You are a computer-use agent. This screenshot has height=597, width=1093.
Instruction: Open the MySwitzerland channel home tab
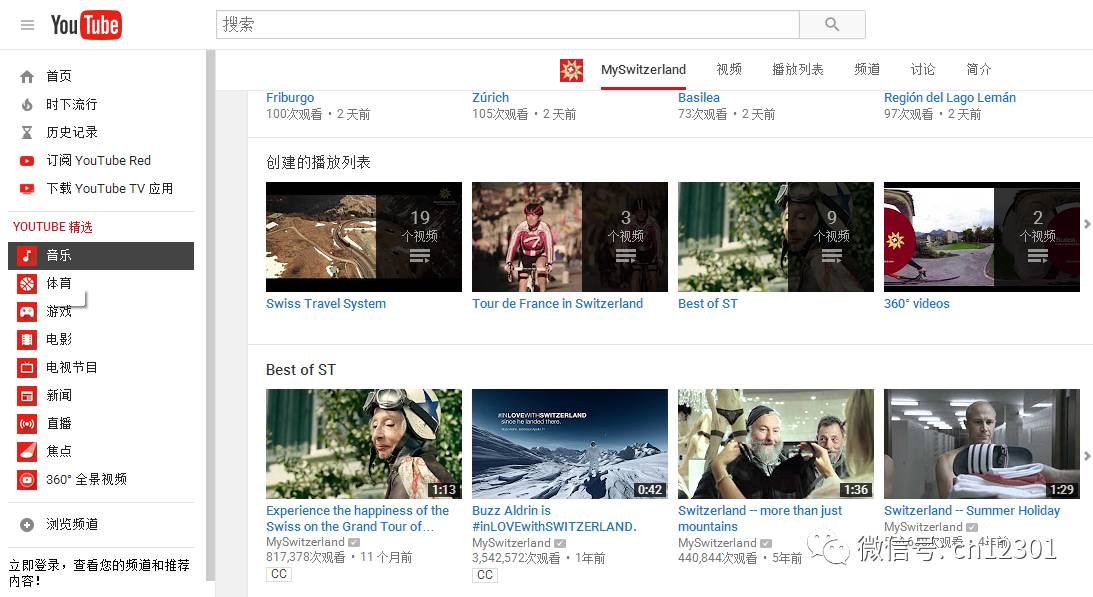pos(643,70)
